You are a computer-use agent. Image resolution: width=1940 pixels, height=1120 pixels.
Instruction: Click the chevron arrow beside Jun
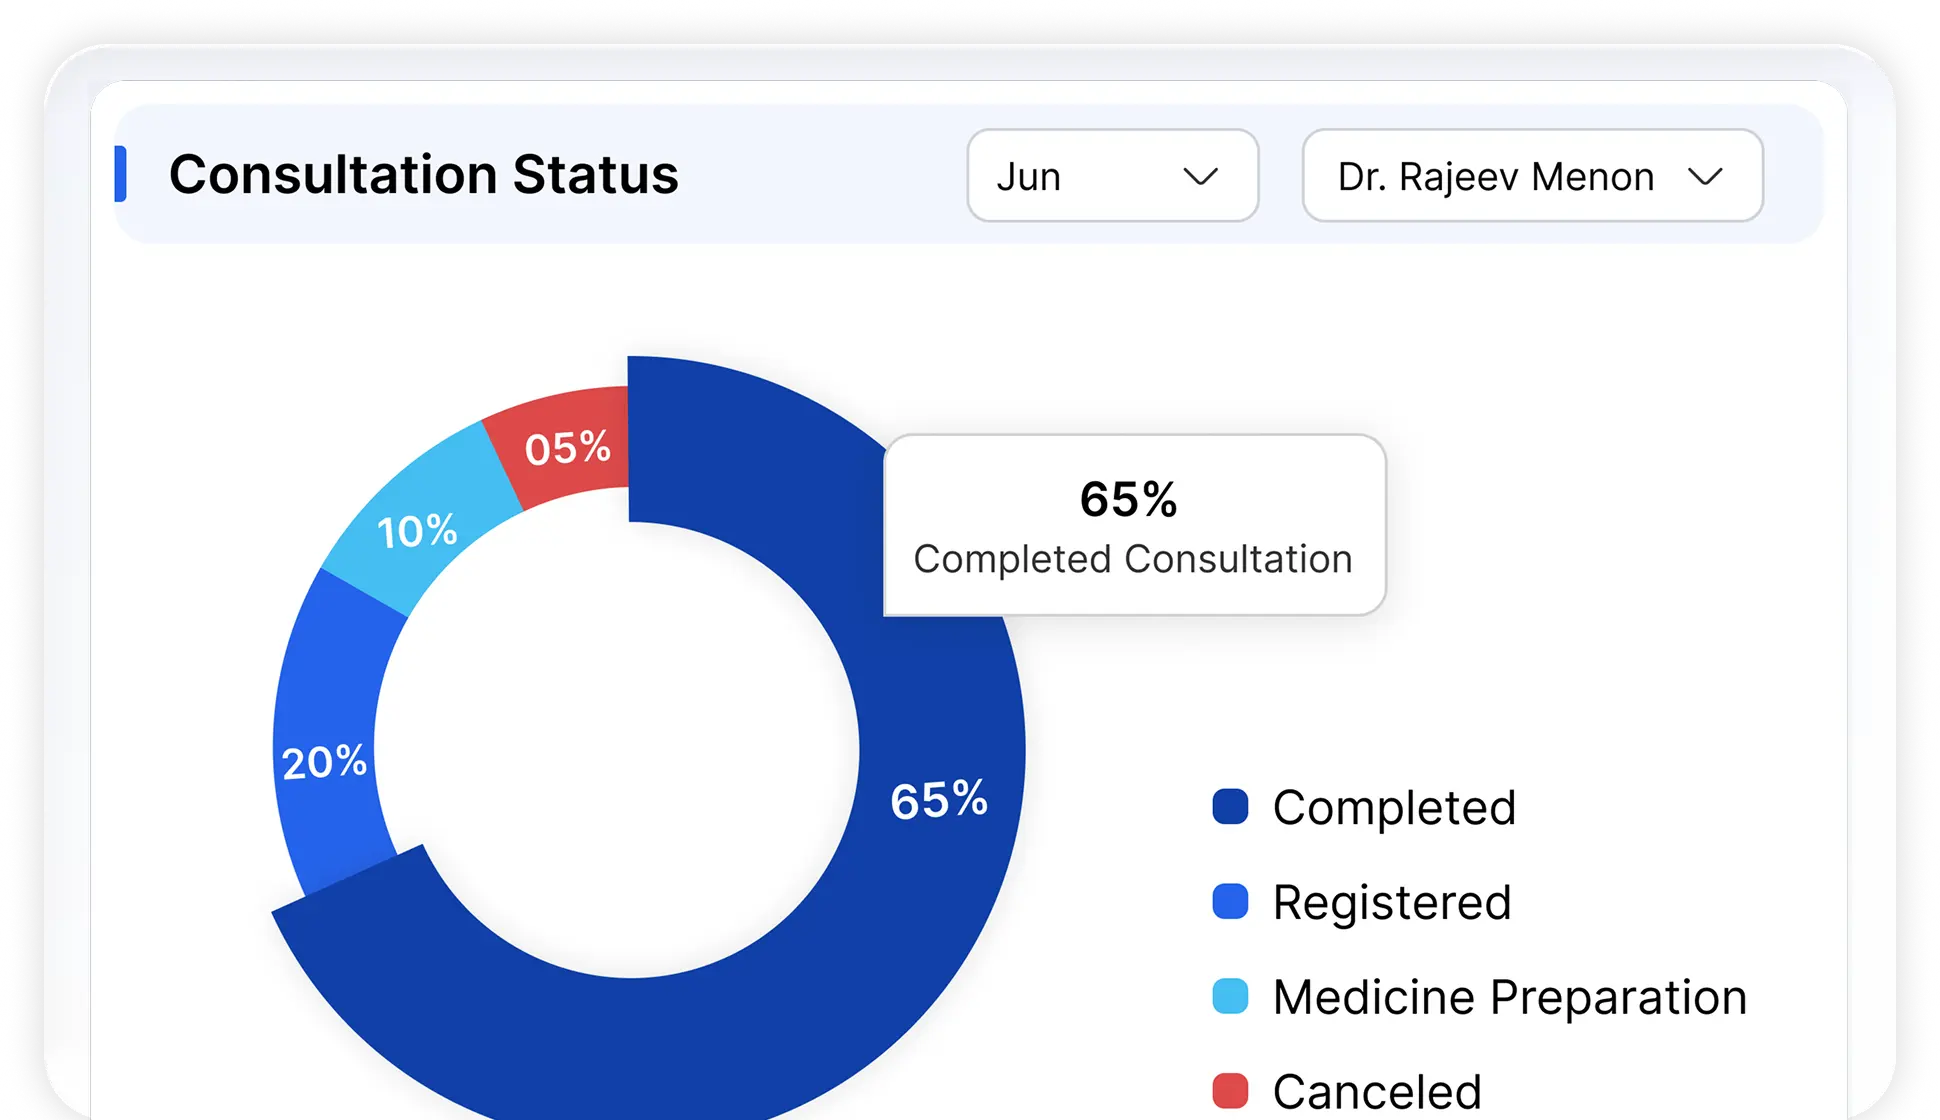pos(1200,177)
